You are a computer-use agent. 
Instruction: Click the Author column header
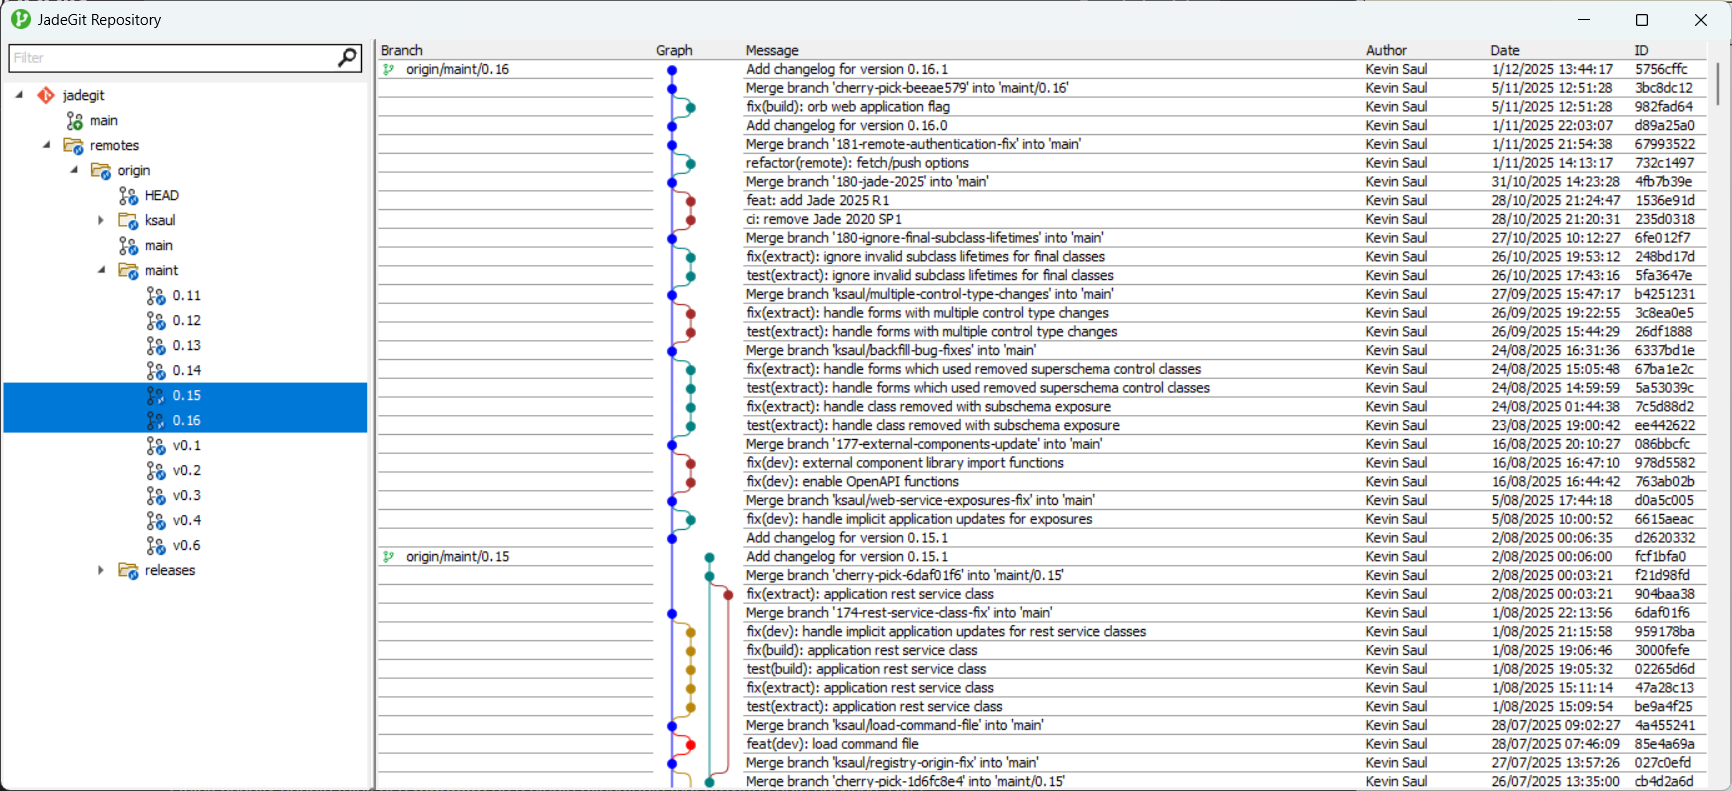click(x=1386, y=50)
